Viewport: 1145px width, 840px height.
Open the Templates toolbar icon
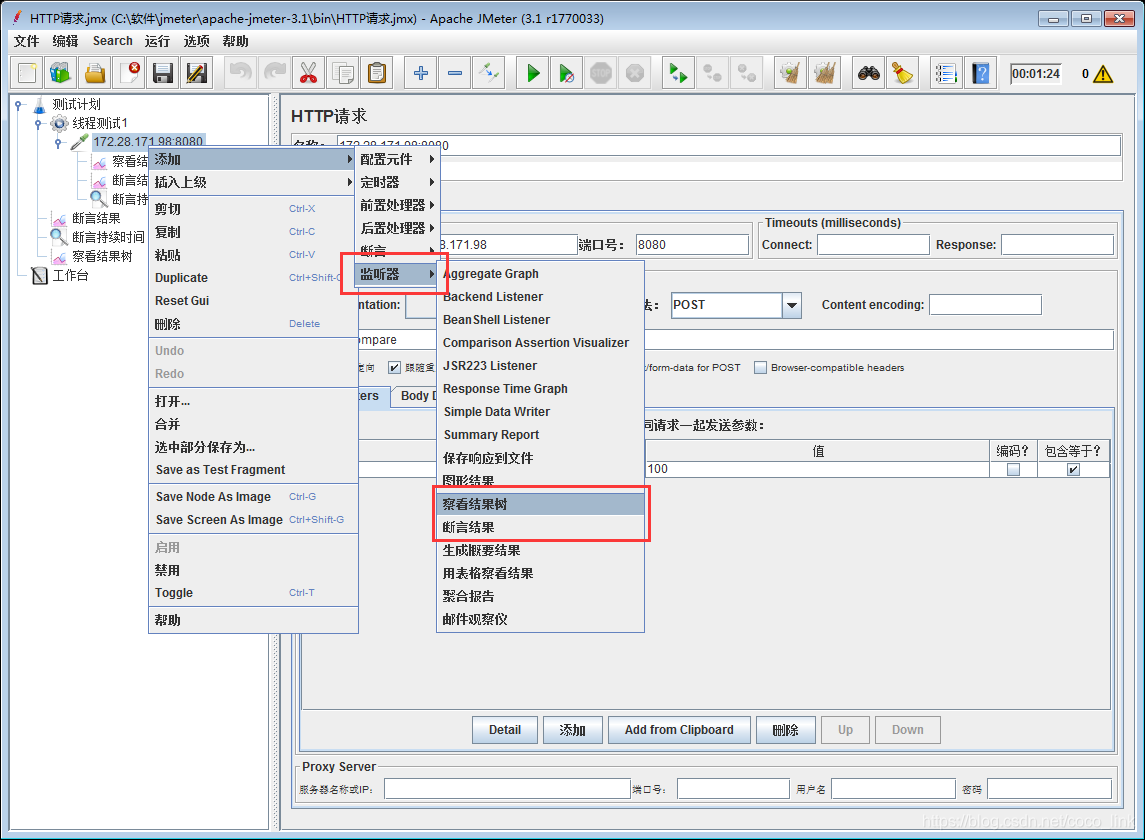[61, 73]
